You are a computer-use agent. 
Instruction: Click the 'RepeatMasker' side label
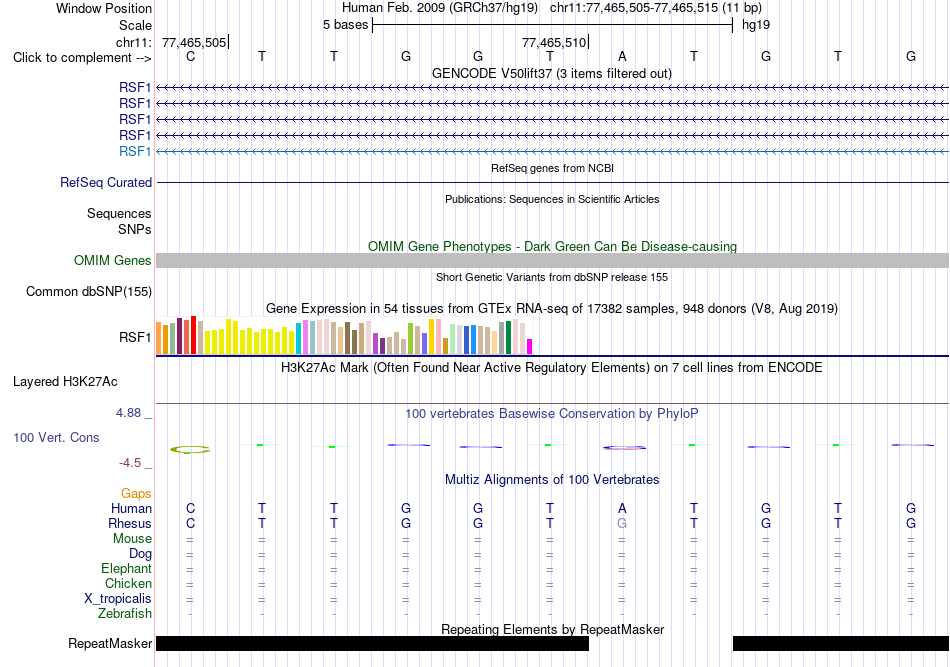tap(110, 643)
